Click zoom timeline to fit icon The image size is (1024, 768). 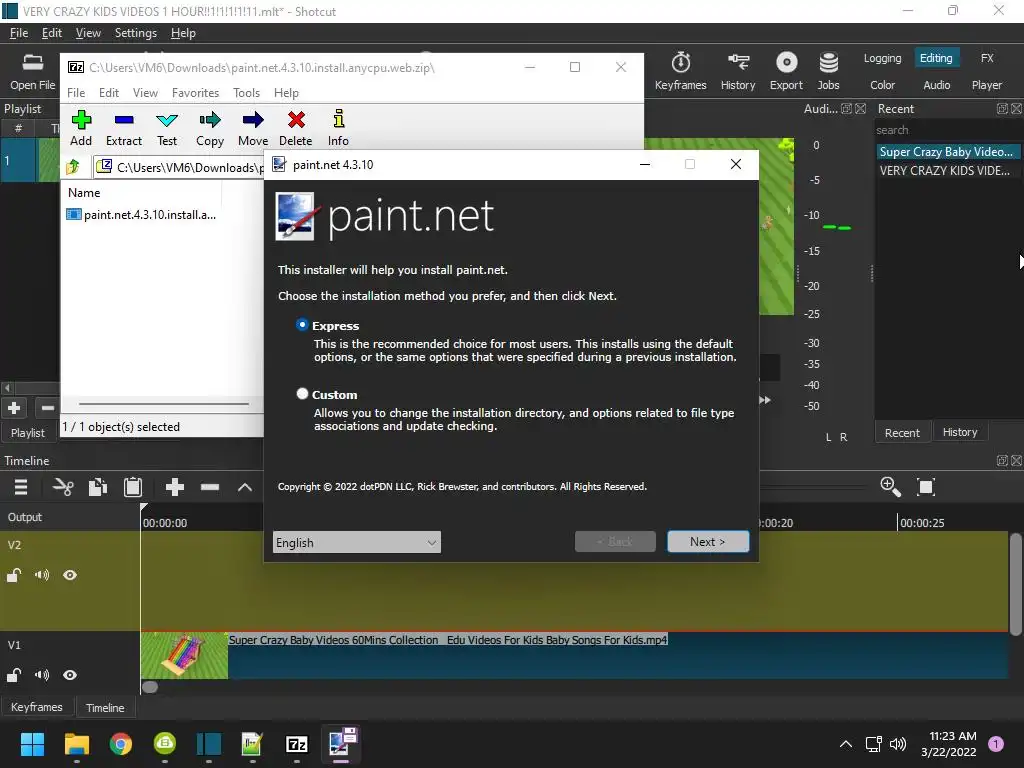click(926, 487)
